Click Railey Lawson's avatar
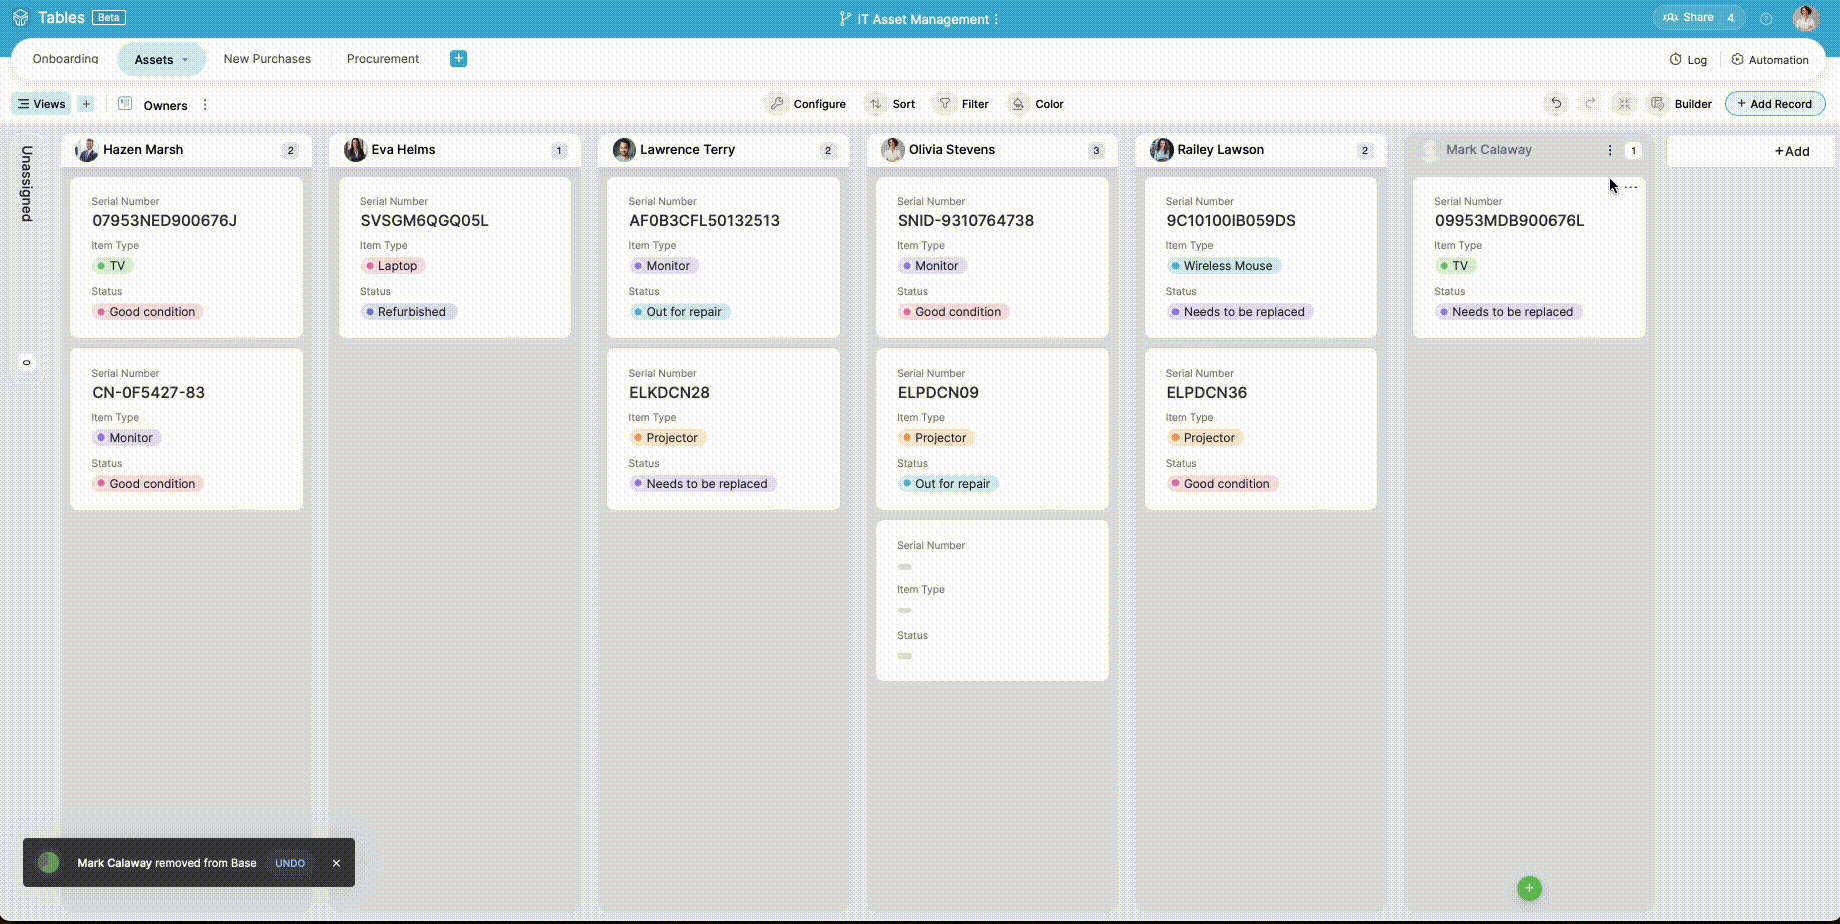Image resolution: width=1840 pixels, height=924 pixels. tap(1161, 150)
